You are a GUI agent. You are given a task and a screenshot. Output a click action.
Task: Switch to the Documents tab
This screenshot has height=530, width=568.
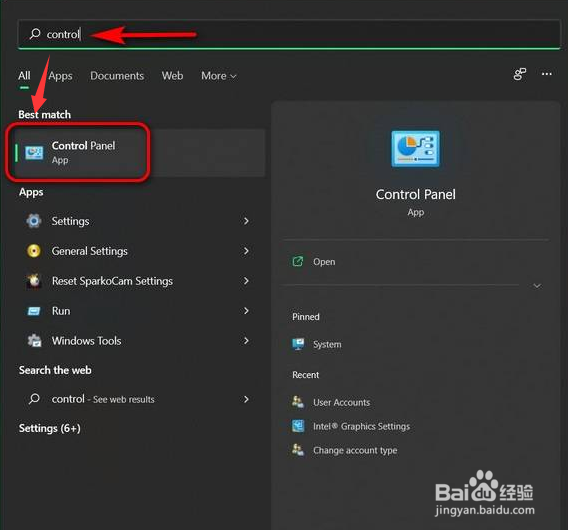(x=117, y=76)
